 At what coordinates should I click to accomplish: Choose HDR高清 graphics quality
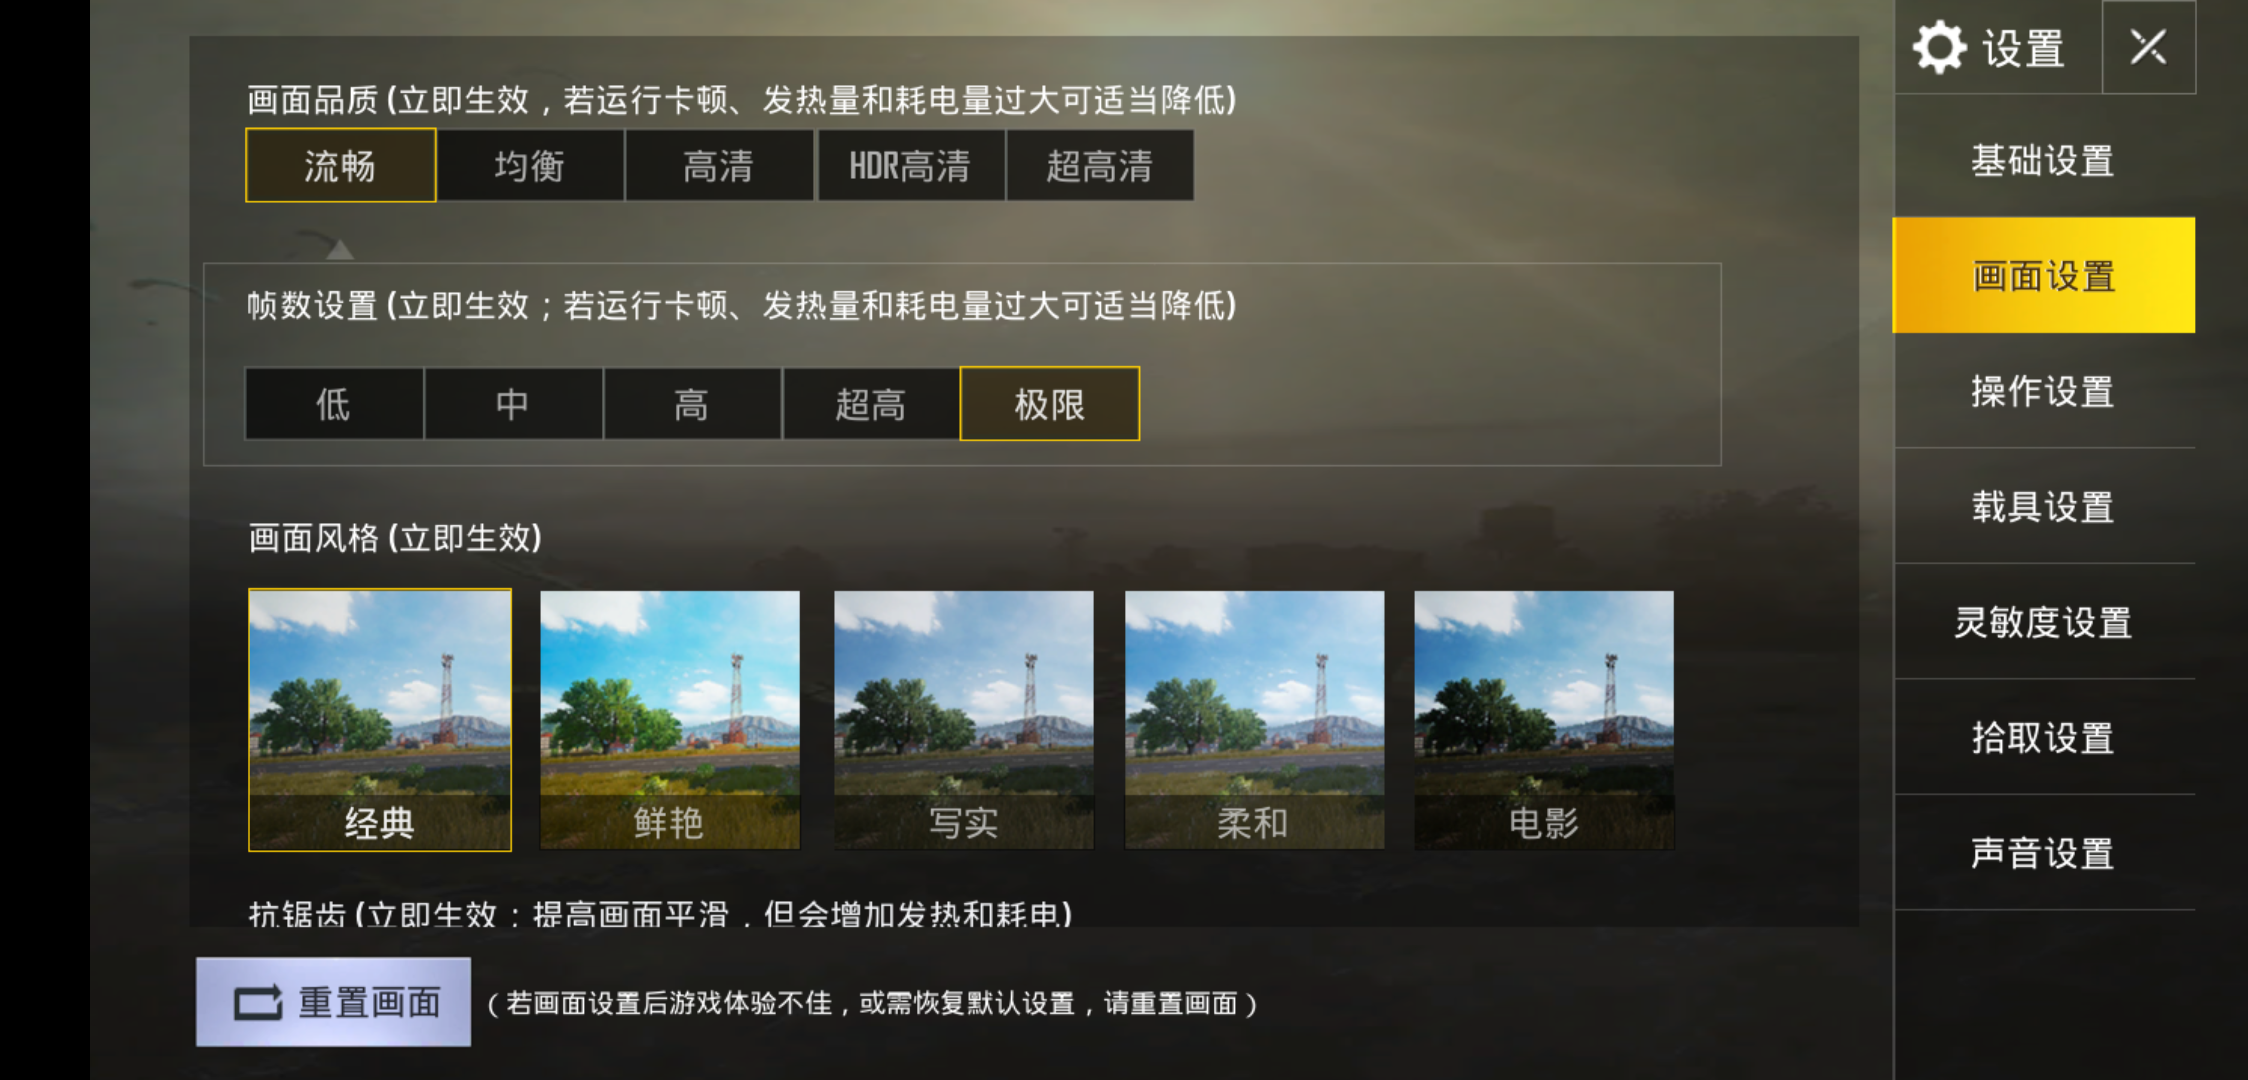pos(911,165)
